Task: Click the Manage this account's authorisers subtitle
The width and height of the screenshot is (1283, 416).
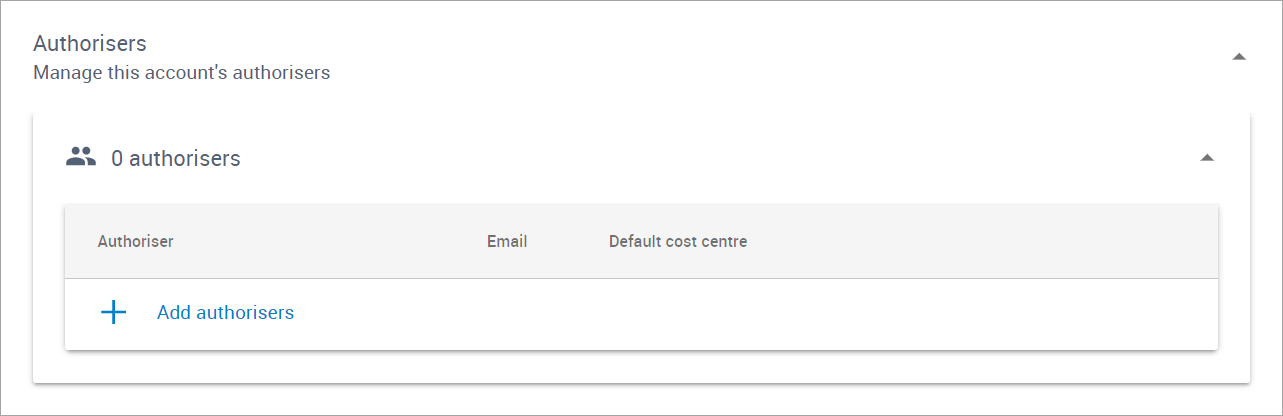Action: pyautogui.click(x=182, y=73)
